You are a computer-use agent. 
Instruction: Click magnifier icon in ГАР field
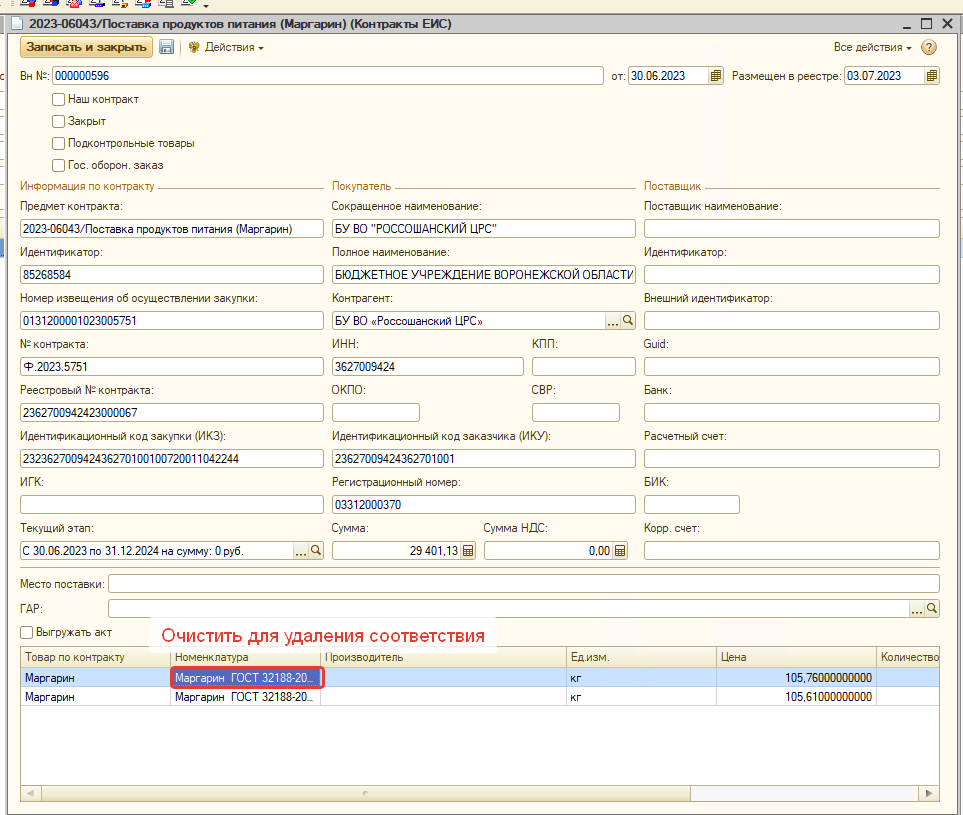tap(932, 609)
